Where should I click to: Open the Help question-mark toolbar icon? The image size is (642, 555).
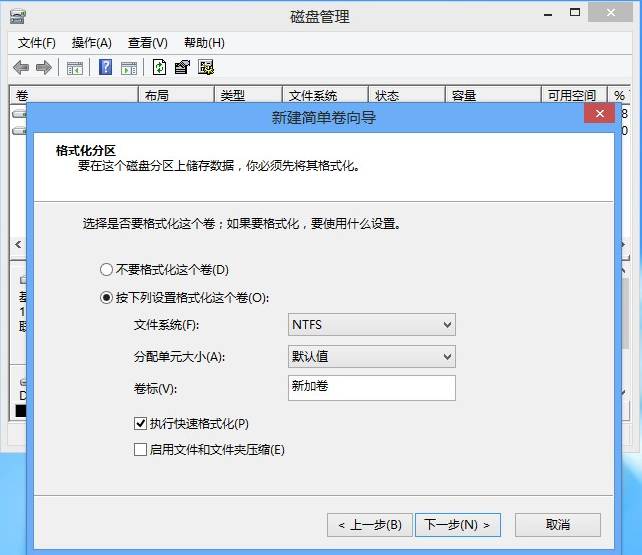(x=105, y=67)
